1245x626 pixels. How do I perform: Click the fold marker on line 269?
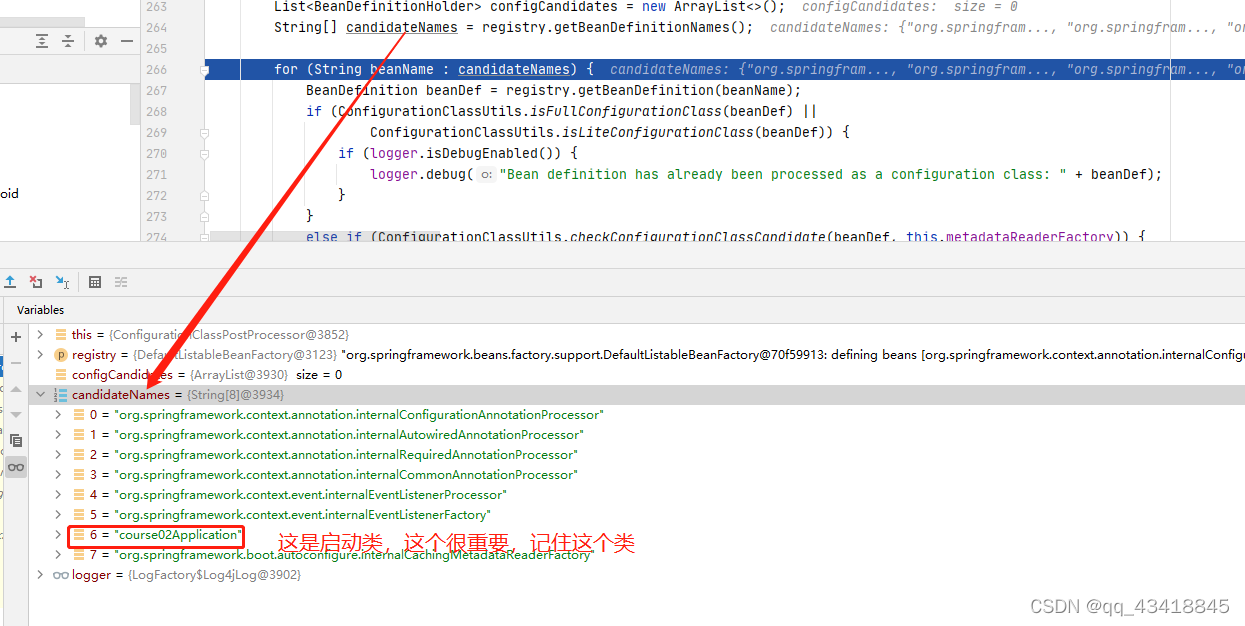[204, 132]
